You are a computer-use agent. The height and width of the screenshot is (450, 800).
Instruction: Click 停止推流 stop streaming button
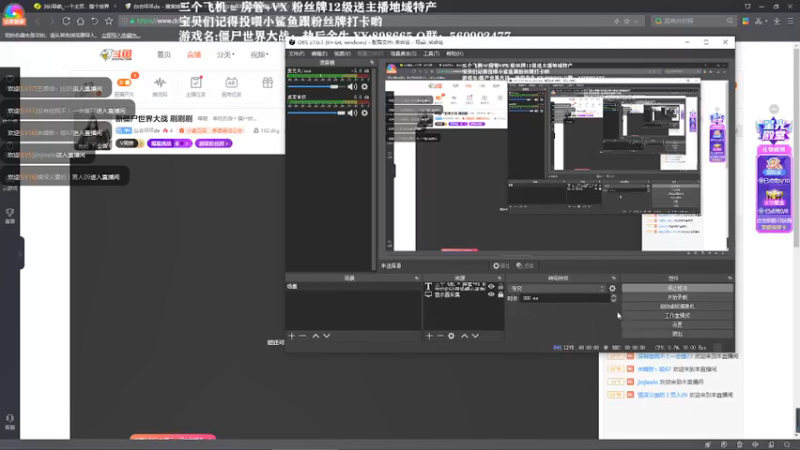click(677, 288)
